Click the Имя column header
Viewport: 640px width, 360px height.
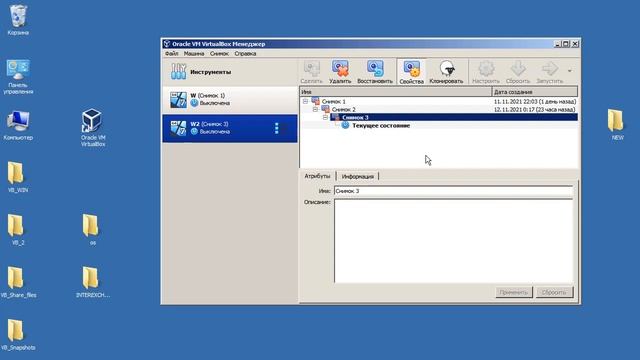click(x=396, y=92)
